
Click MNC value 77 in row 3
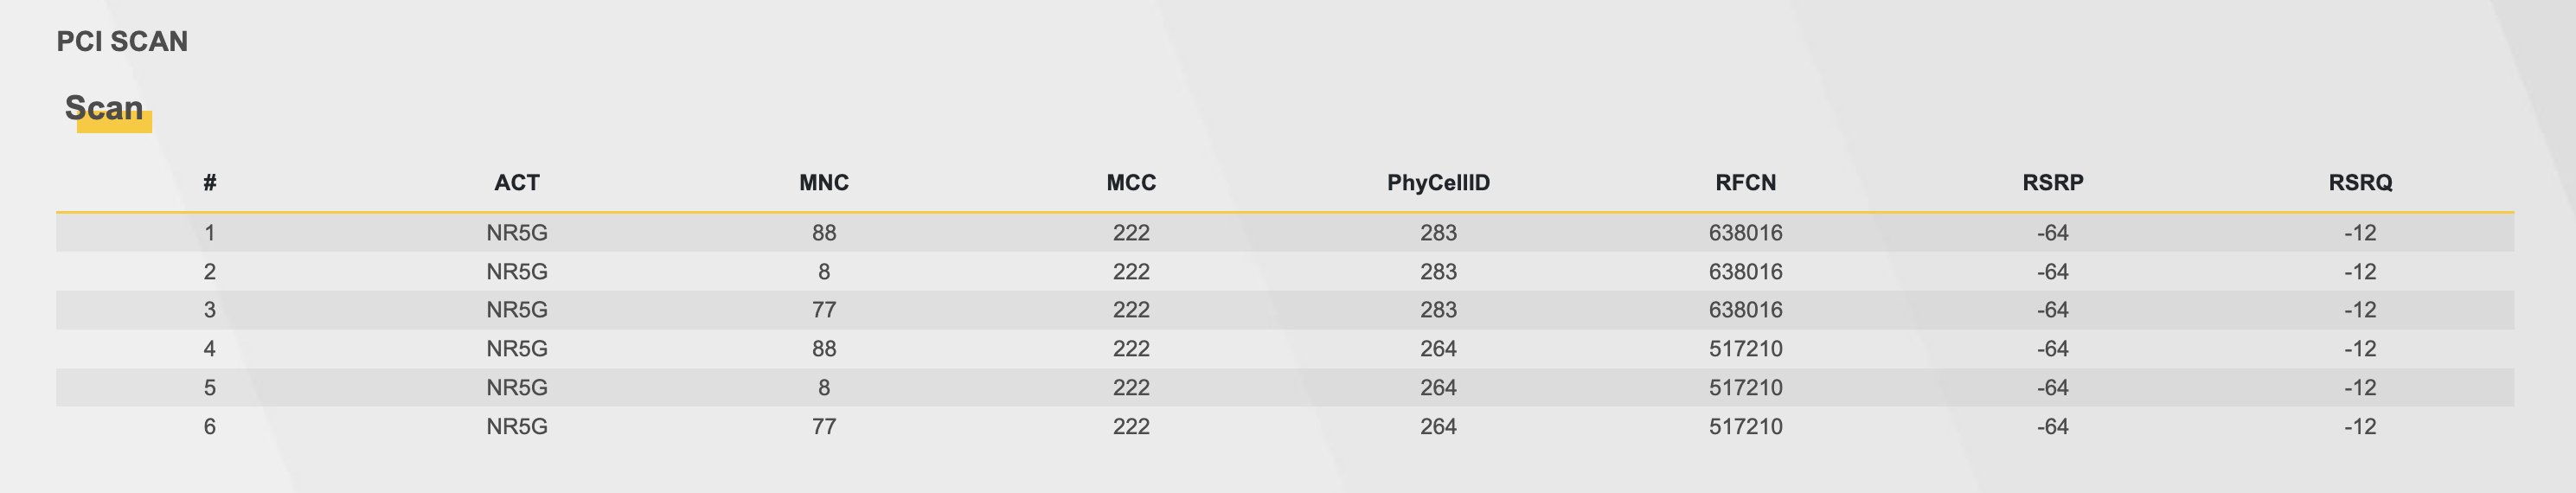click(824, 310)
